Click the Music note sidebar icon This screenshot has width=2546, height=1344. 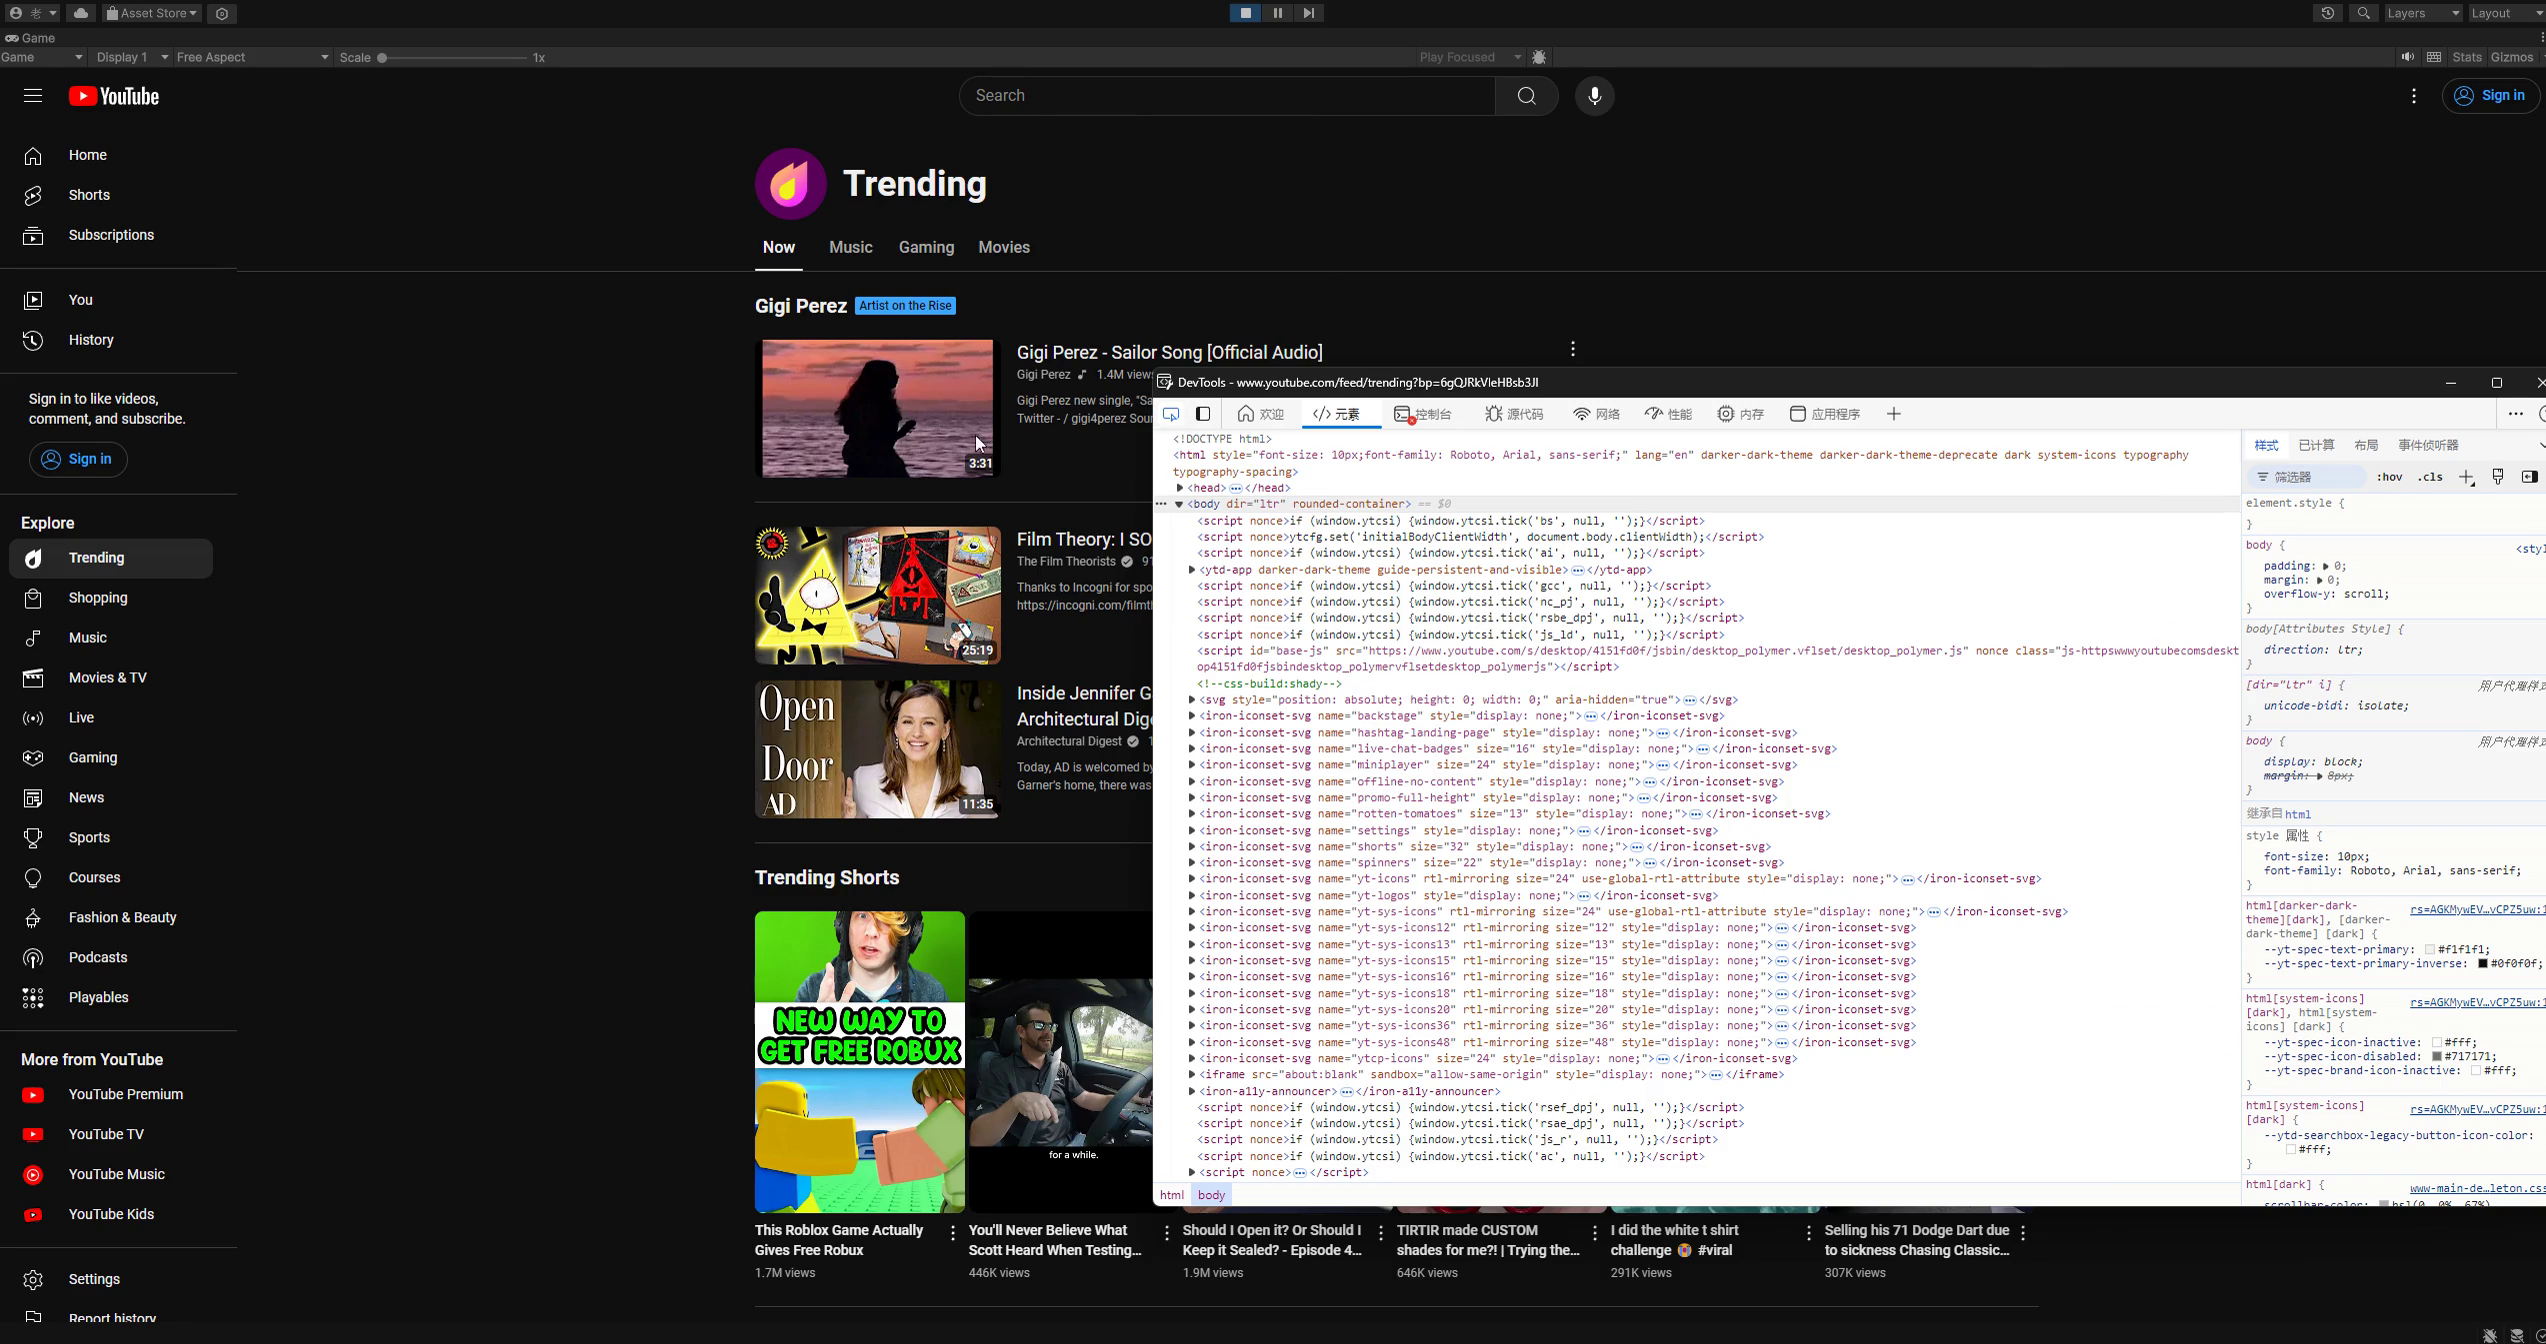[x=33, y=638]
